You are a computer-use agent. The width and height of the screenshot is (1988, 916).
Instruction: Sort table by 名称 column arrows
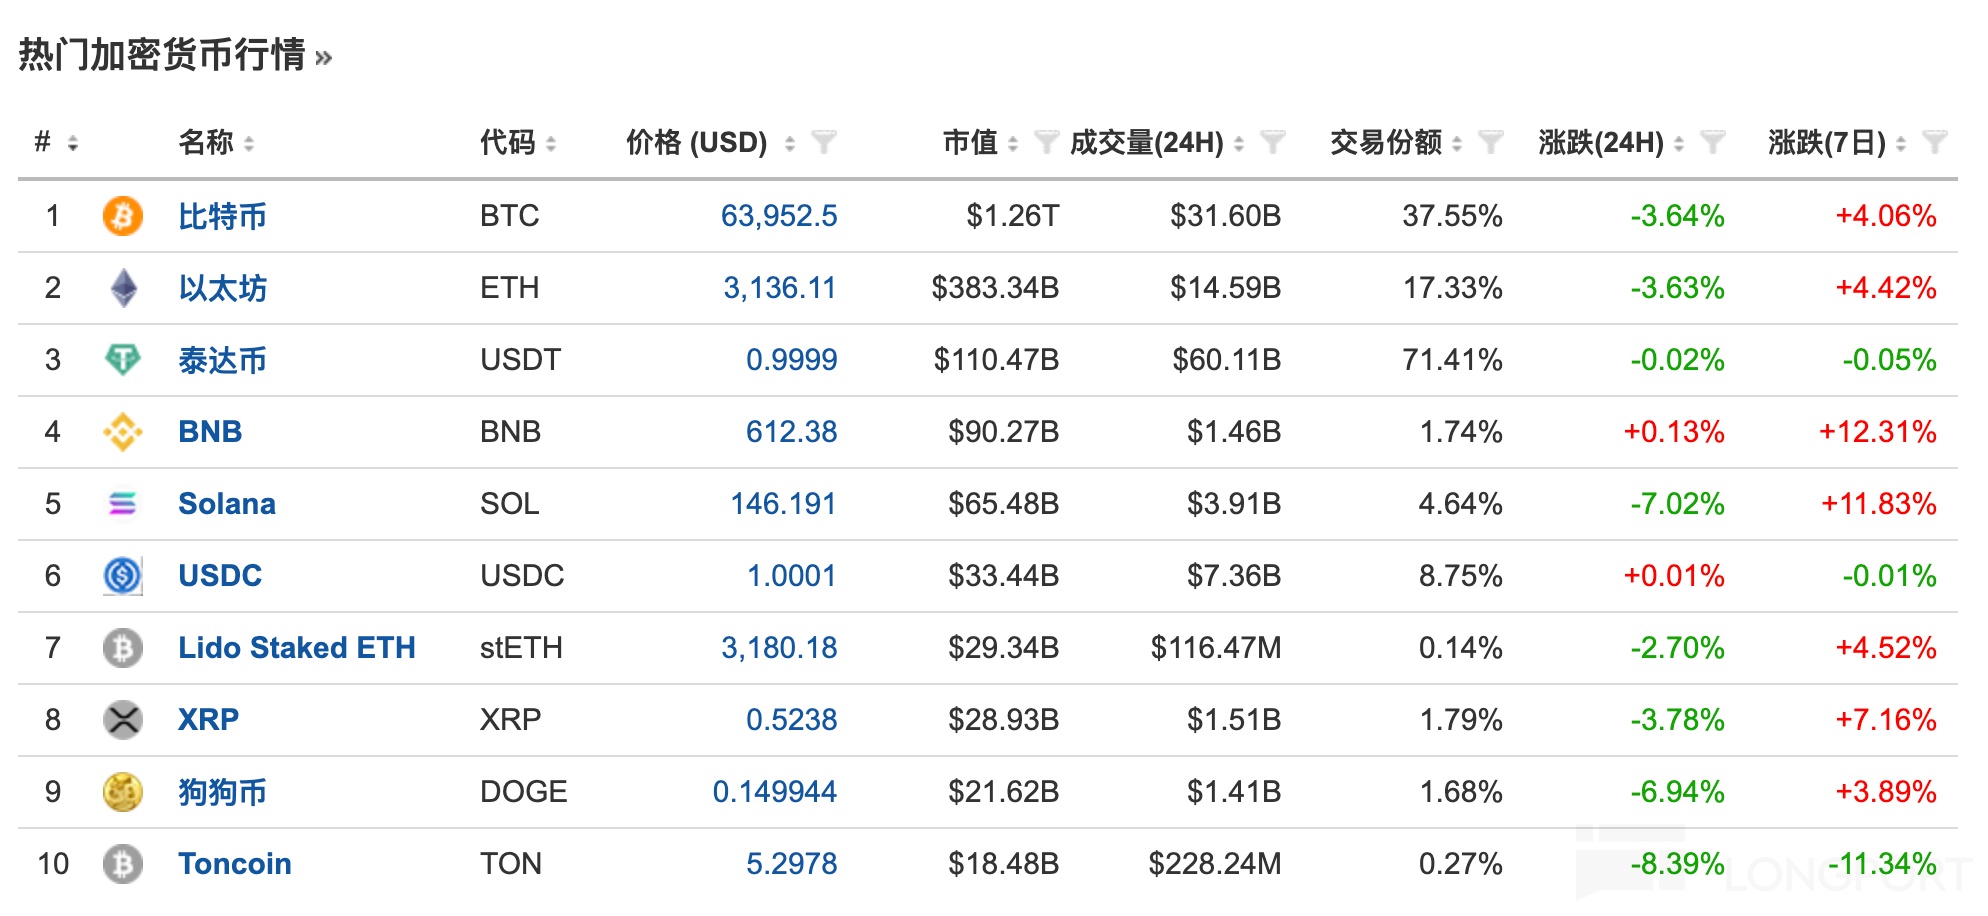[x=249, y=144]
